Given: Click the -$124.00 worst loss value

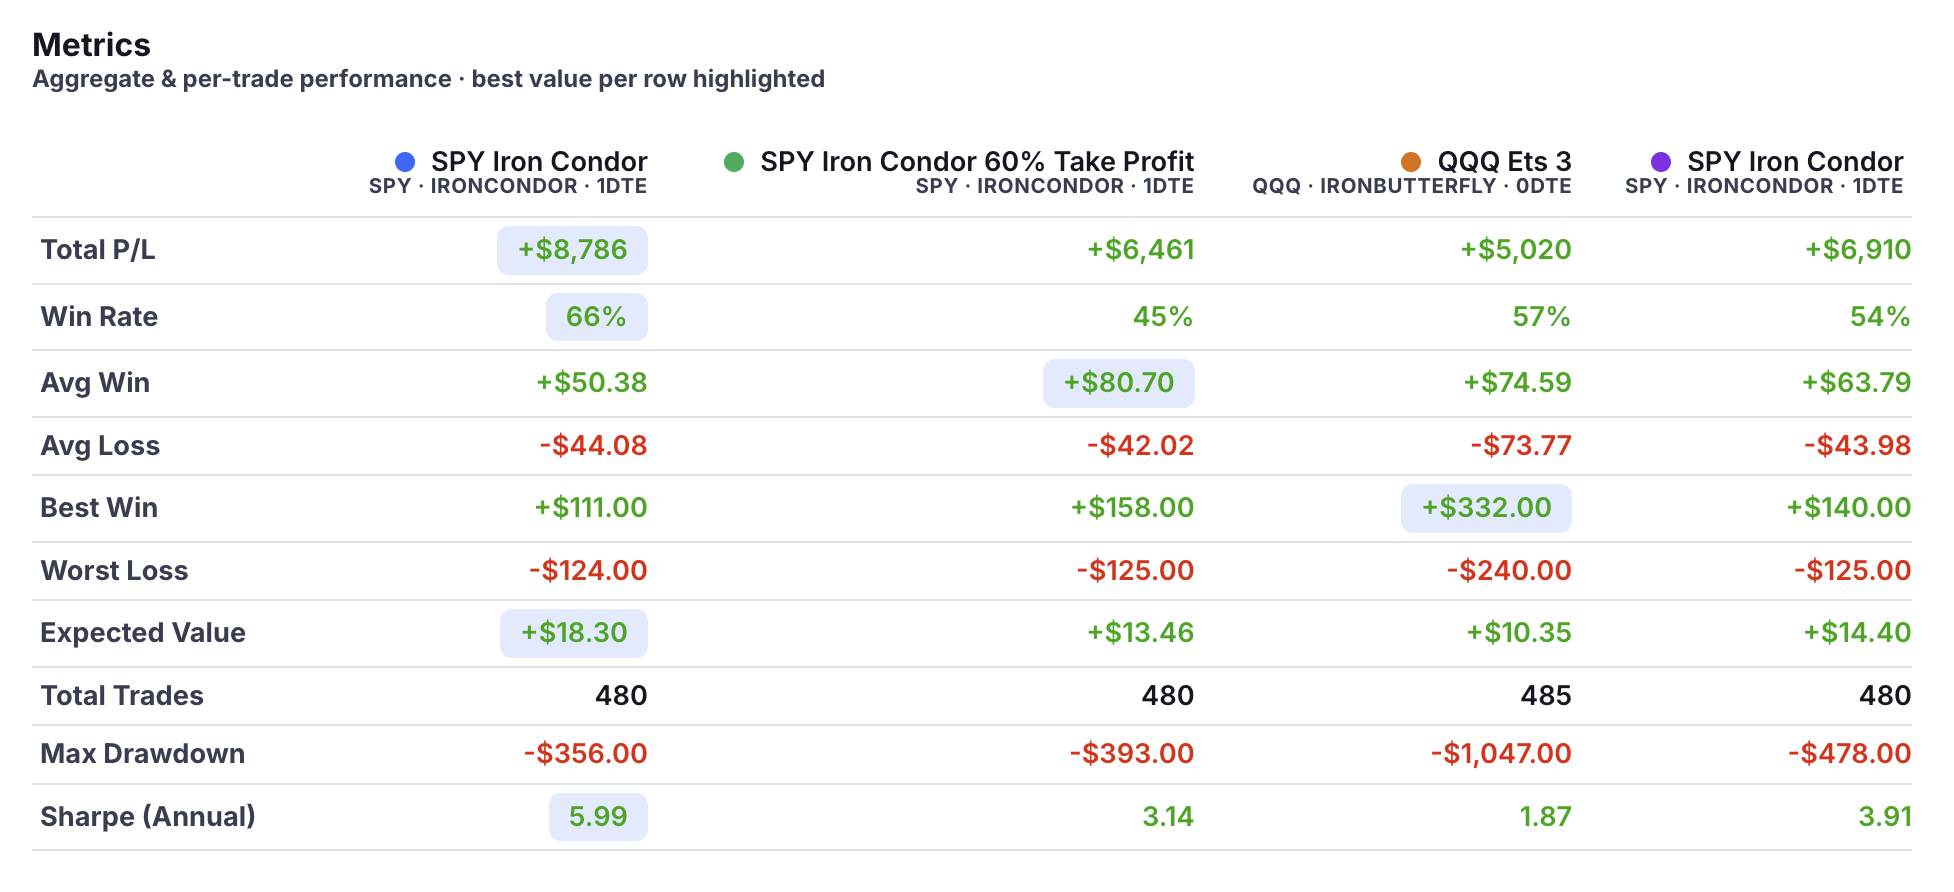Looking at the screenshot, I should tap(589, 571).
